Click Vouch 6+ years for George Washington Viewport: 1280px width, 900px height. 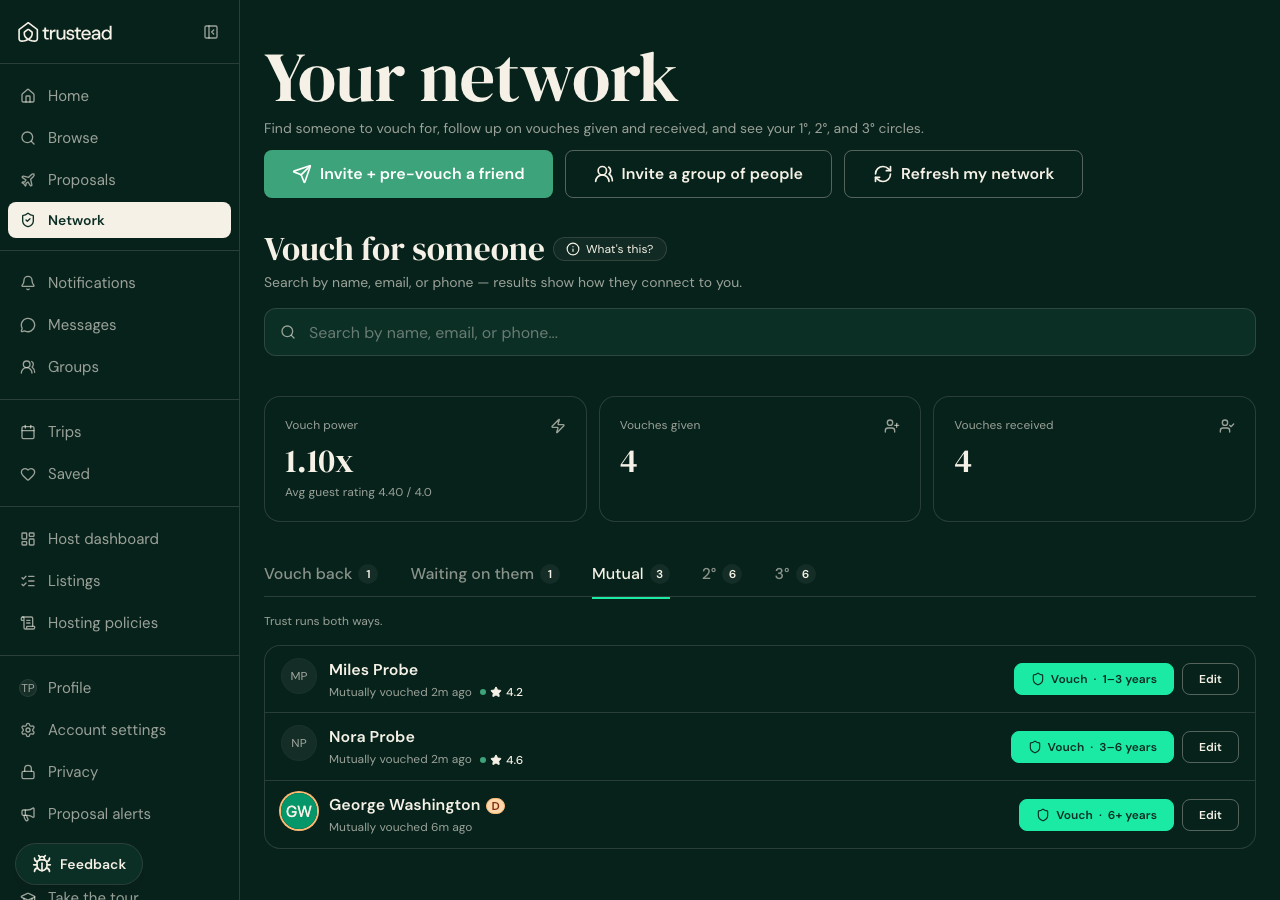1096,815
